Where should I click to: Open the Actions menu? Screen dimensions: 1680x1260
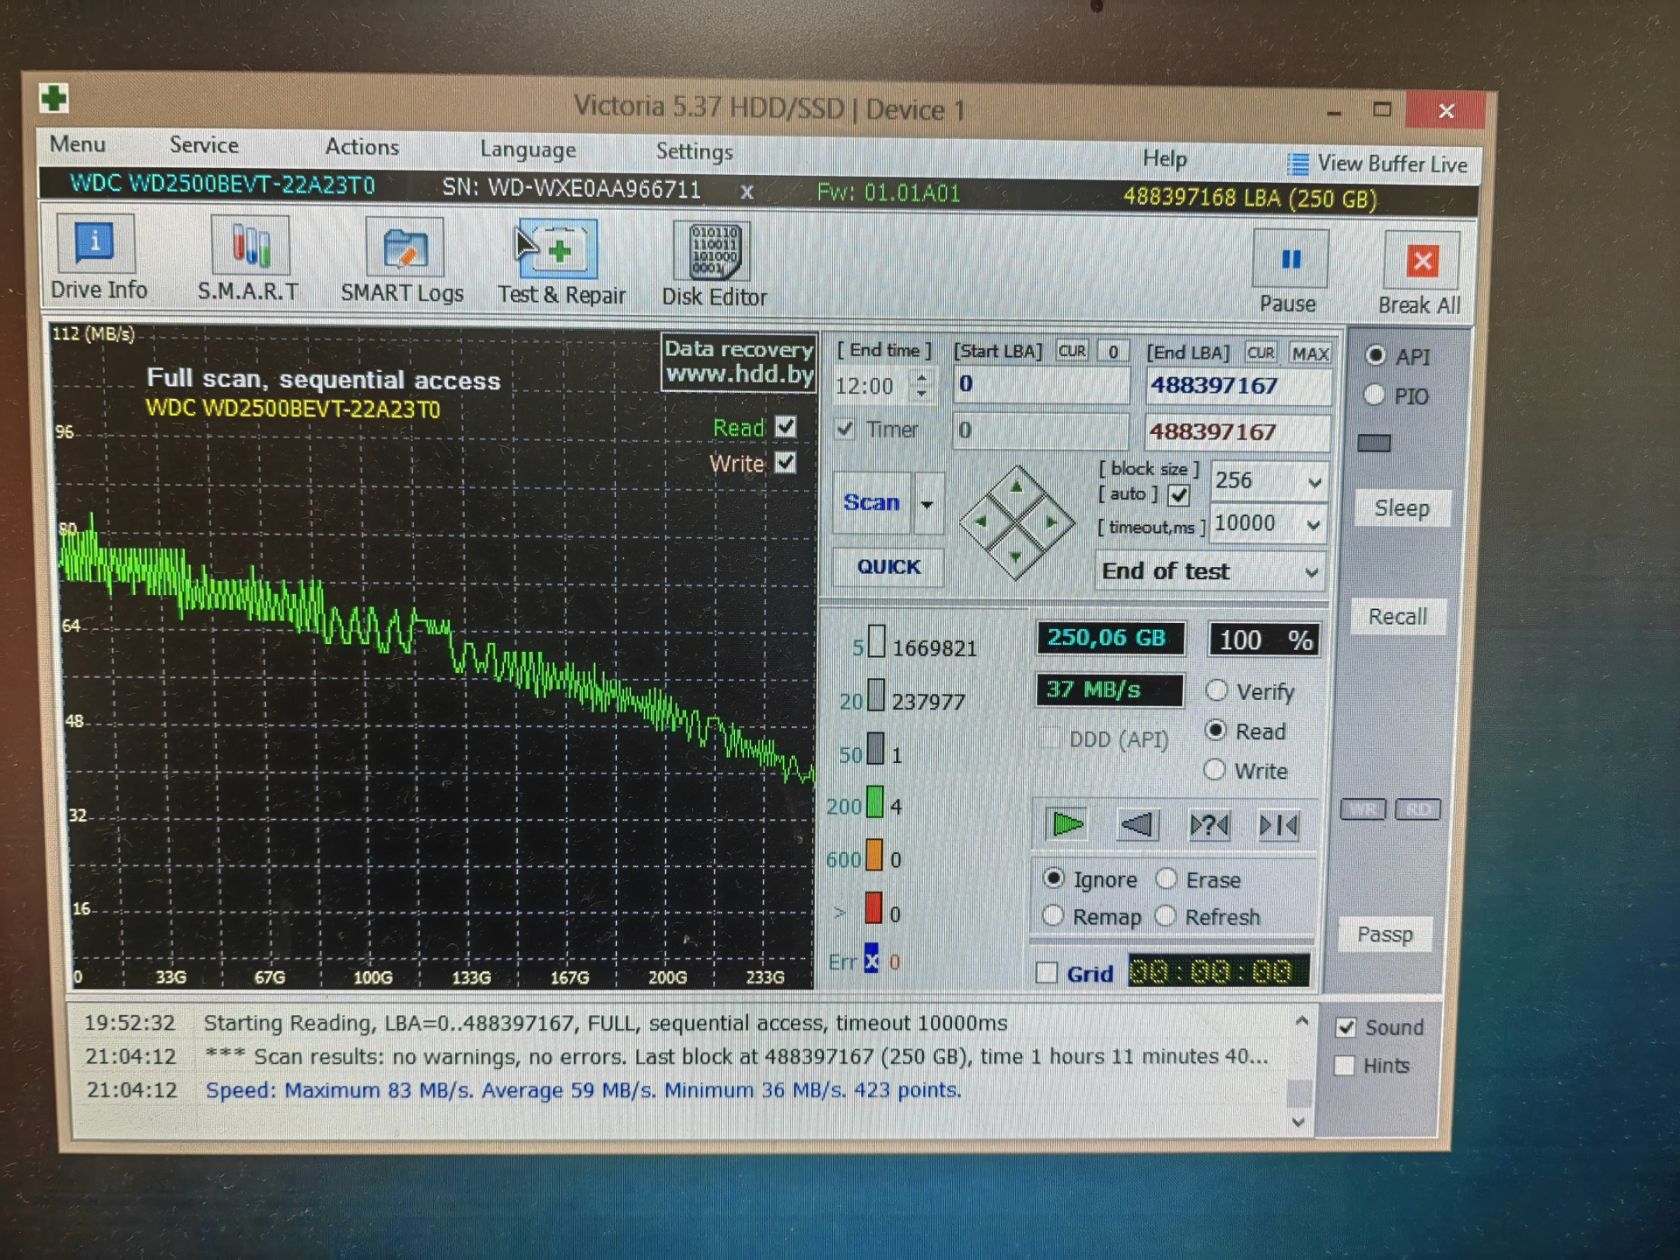click(362, 147)
